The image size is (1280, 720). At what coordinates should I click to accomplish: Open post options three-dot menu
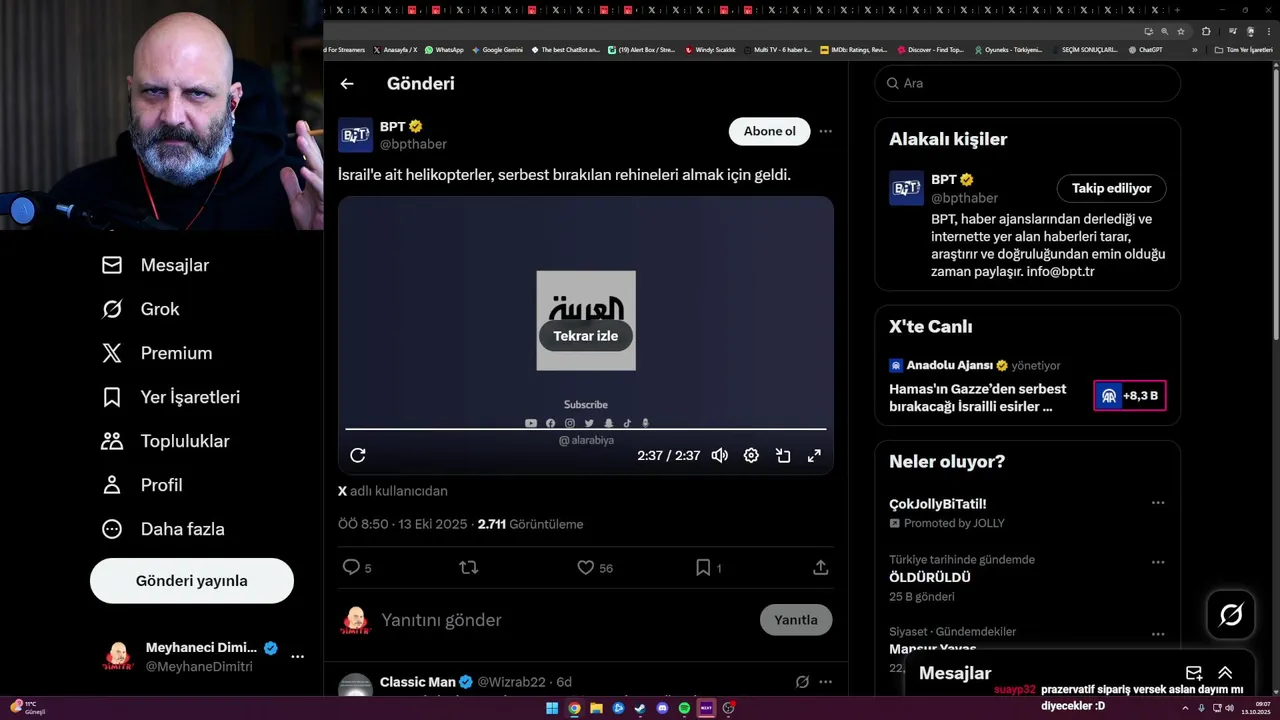(825, 131)
